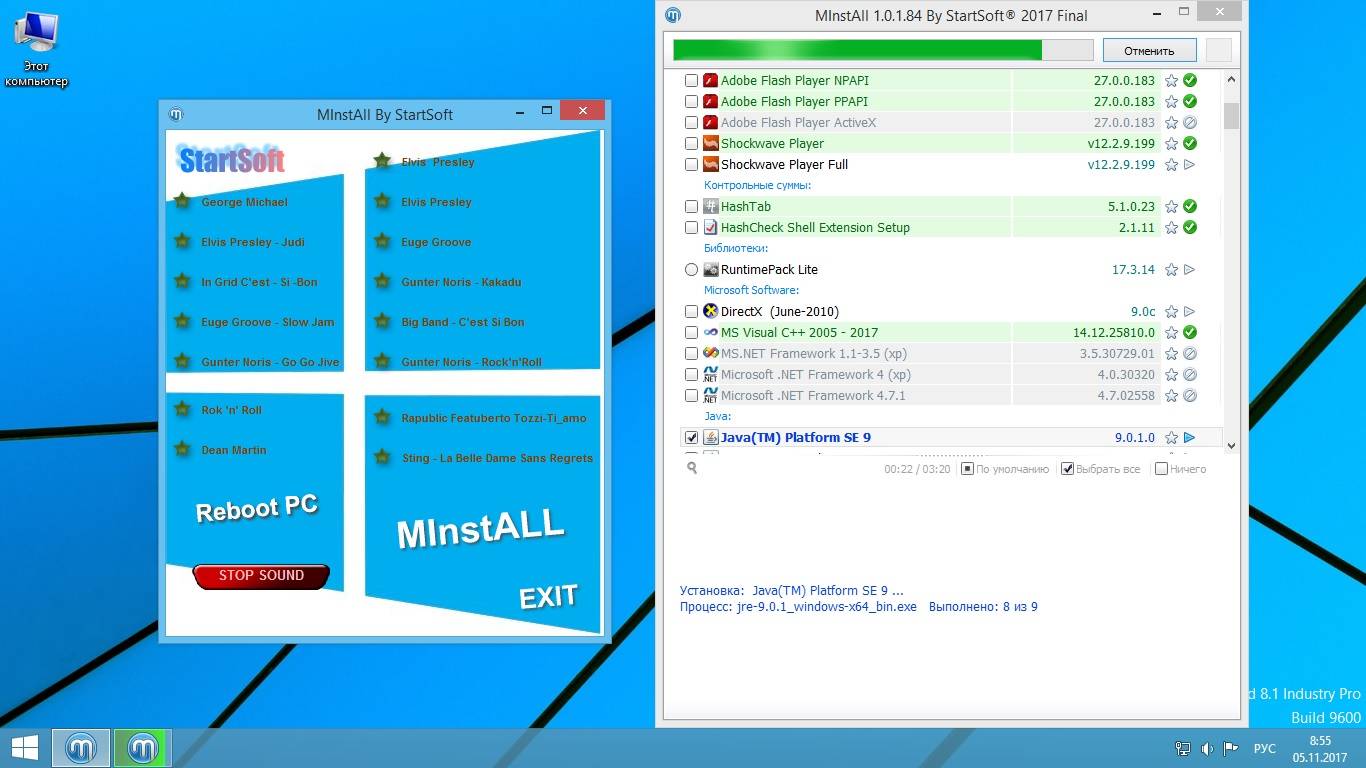The height and width of the screenshot is (768, 1366).
Task: Click the star icon beside Dean Martin
Action: coord(182,449)
